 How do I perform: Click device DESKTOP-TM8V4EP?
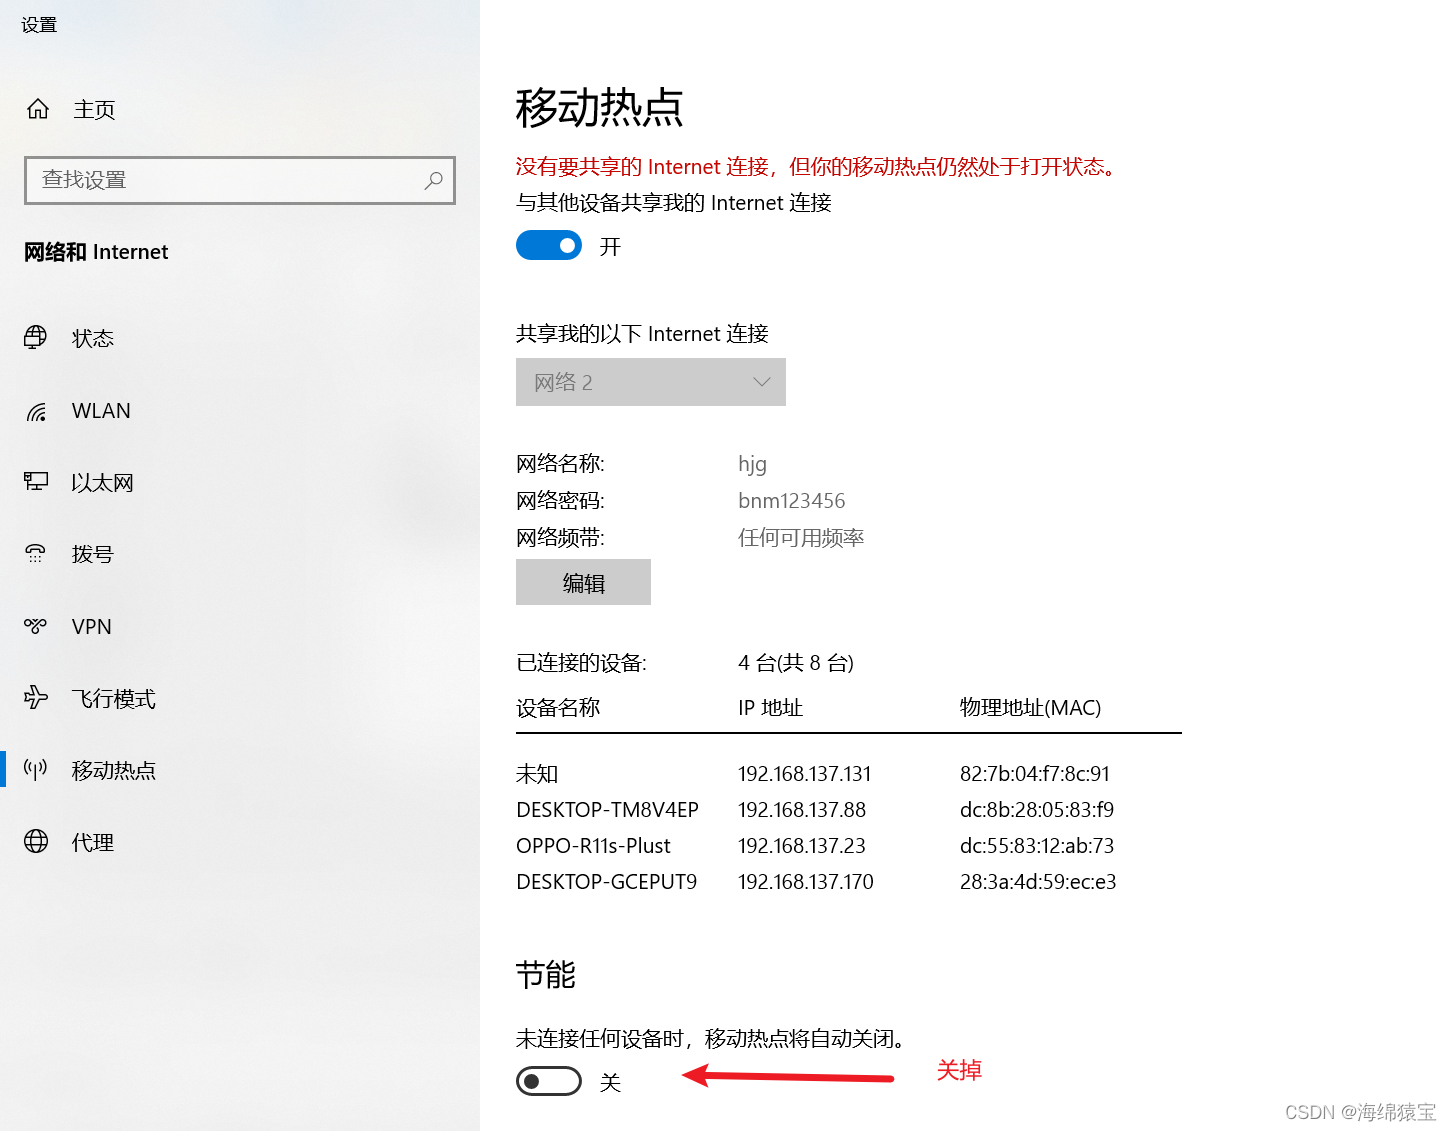(x=607, y=810)
